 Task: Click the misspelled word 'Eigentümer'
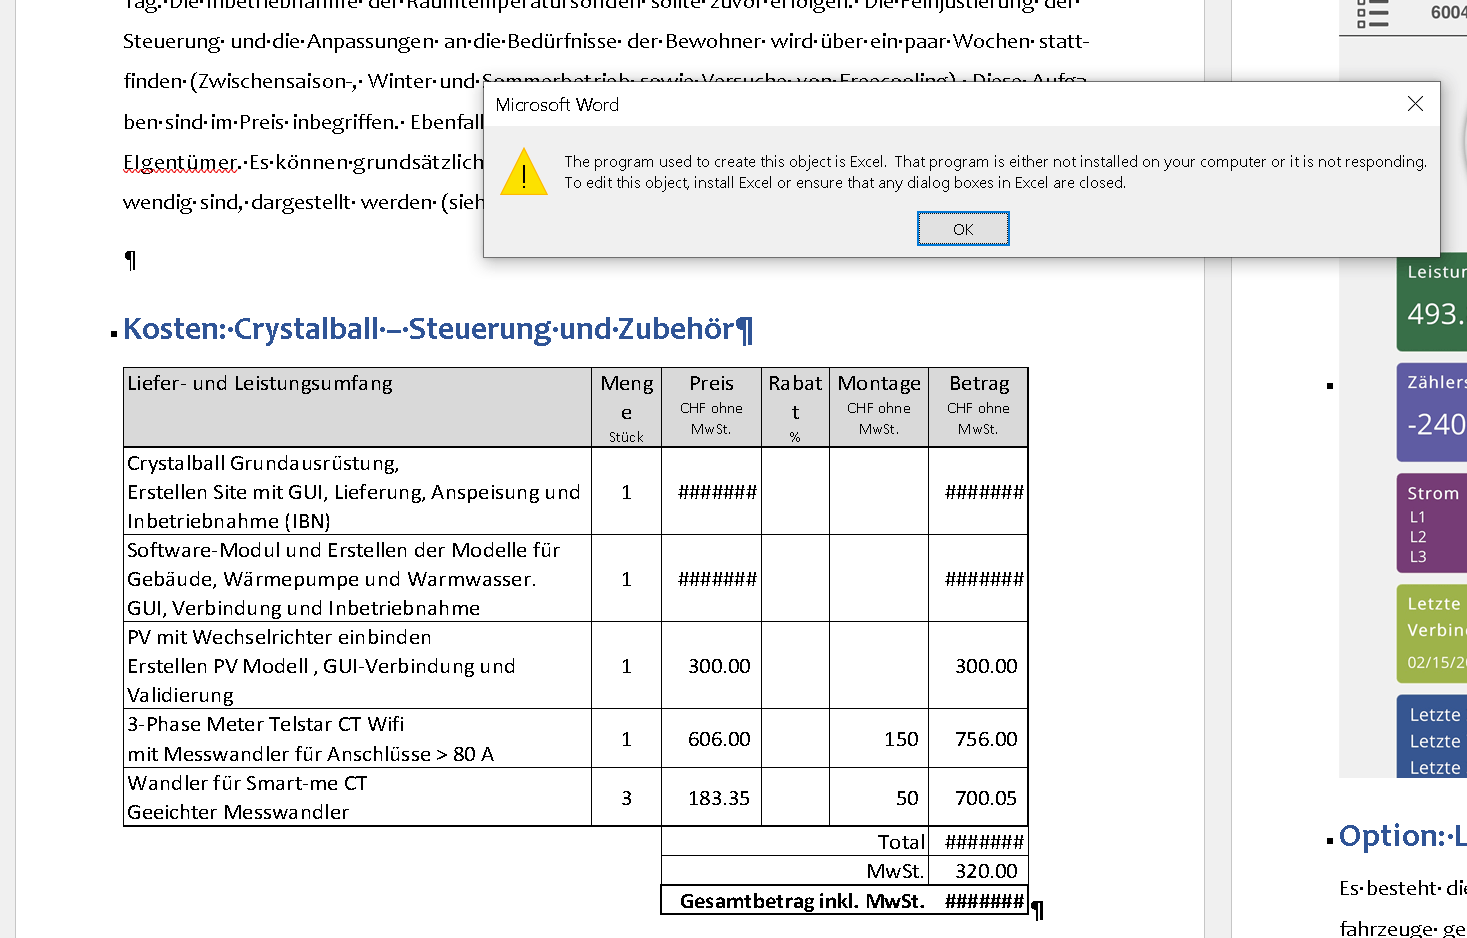tap(180, 162)
